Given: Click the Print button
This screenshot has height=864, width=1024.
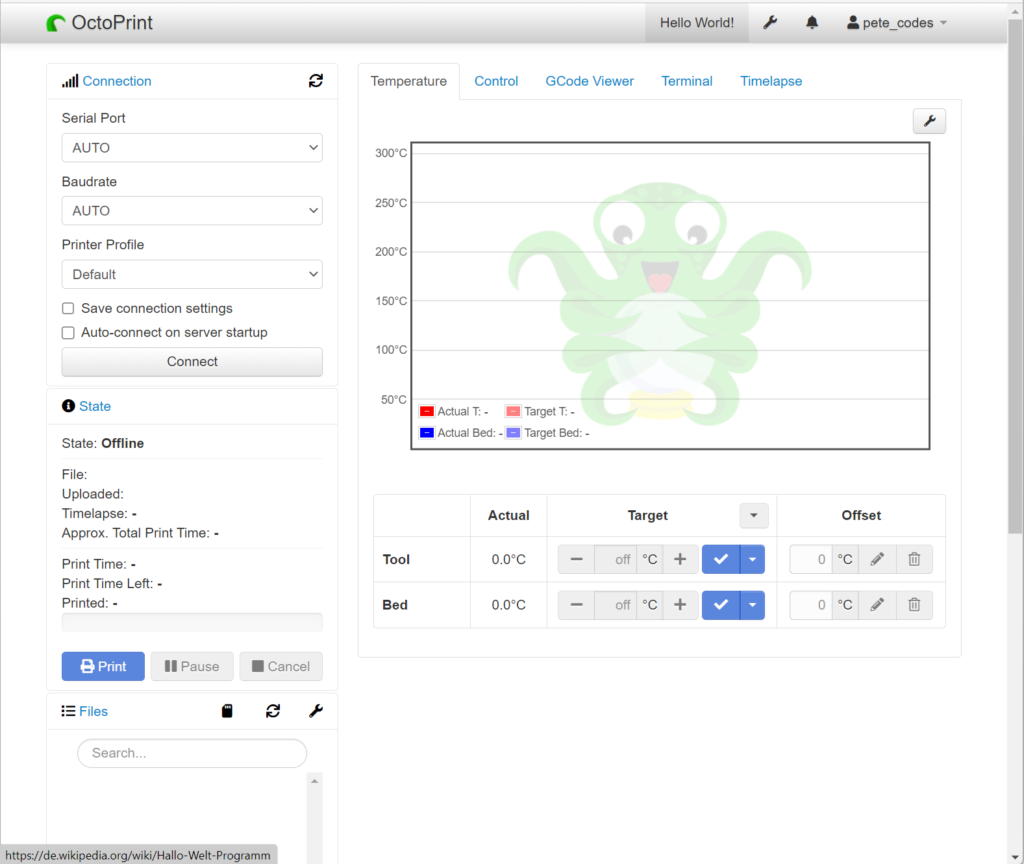Looking at the screenshot, I should point(103,666).
